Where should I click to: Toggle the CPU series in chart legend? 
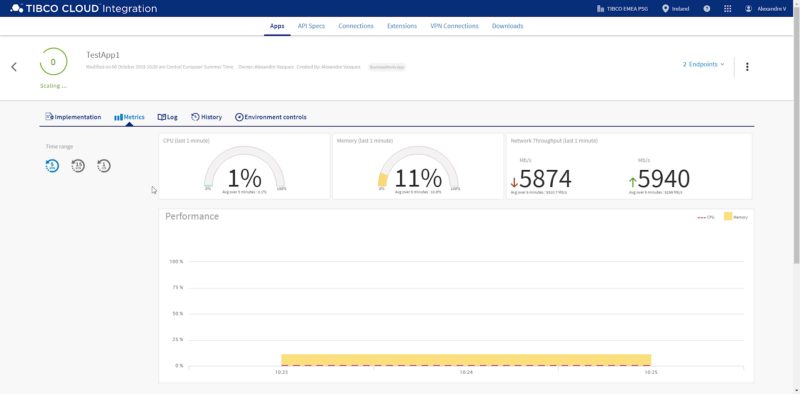click(706, 217)
